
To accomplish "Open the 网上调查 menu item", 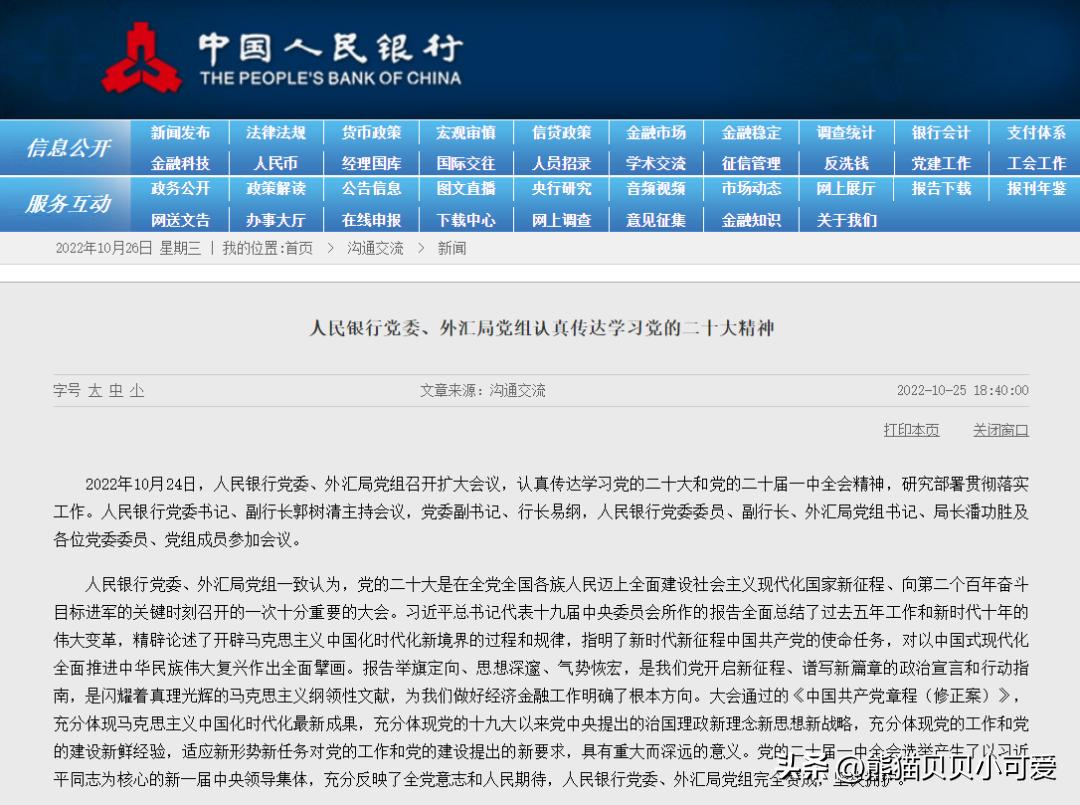I will tap(561, 219).
